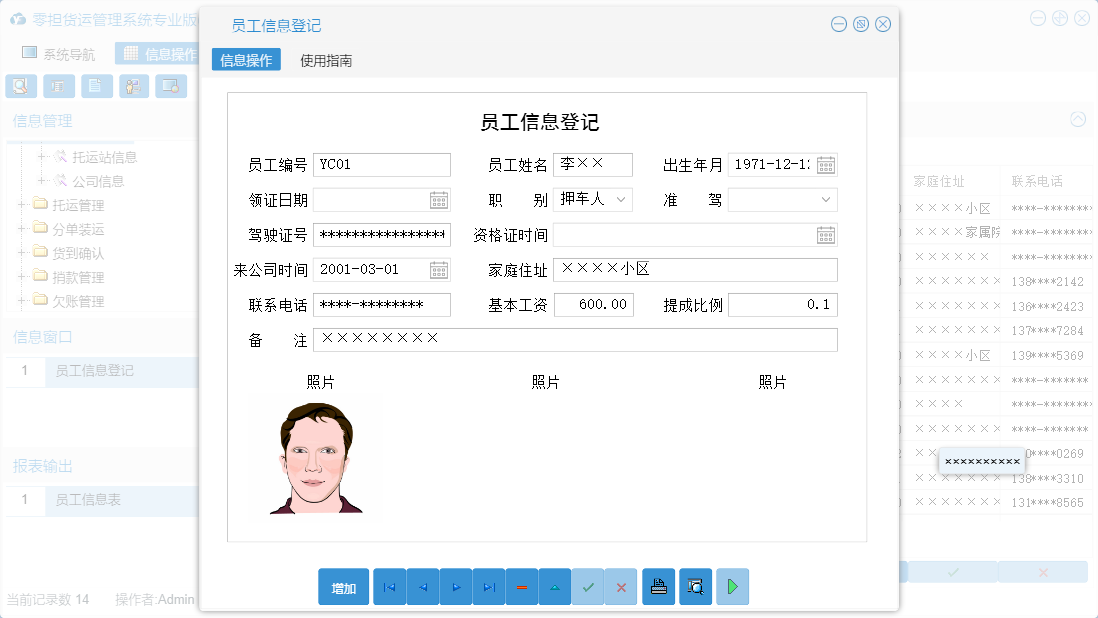Click the green run arrow icon
The width and height of the screenshot is (1098, 618).
[x=731, y=587]
